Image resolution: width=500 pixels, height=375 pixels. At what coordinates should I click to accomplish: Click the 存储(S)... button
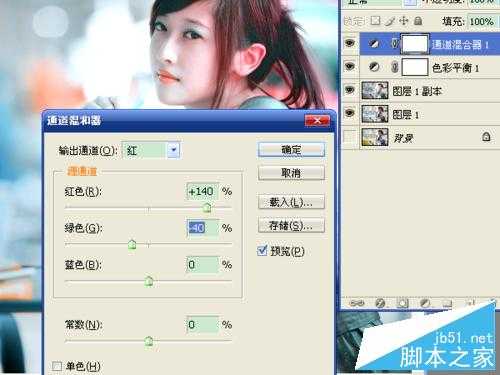click(291, 226)
